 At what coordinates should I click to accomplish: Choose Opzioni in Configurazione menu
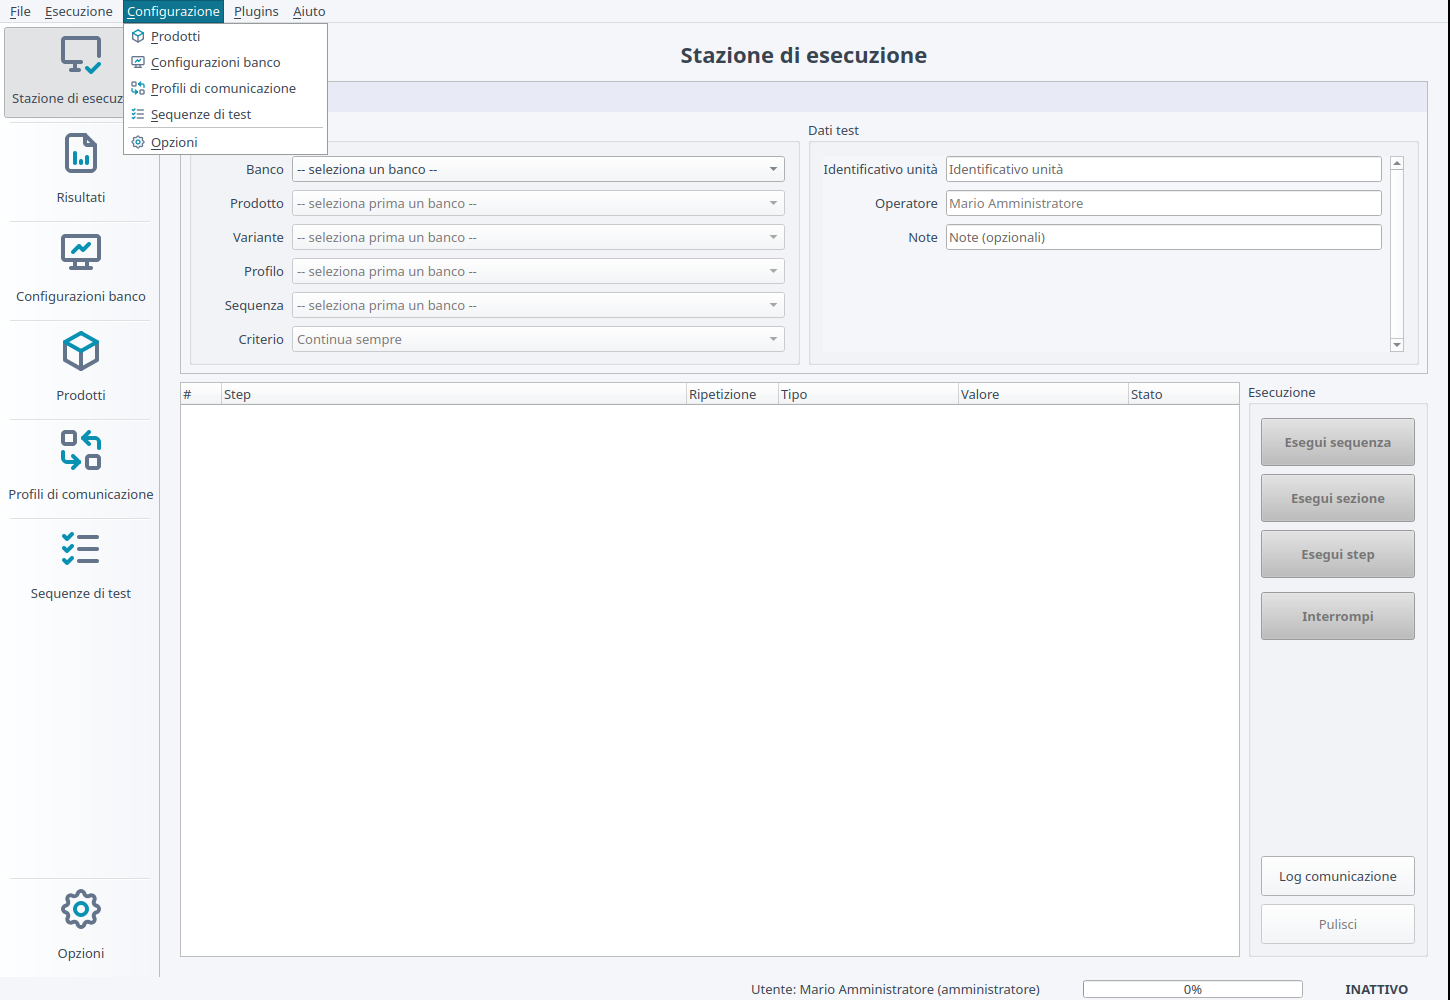coord(225,142)
